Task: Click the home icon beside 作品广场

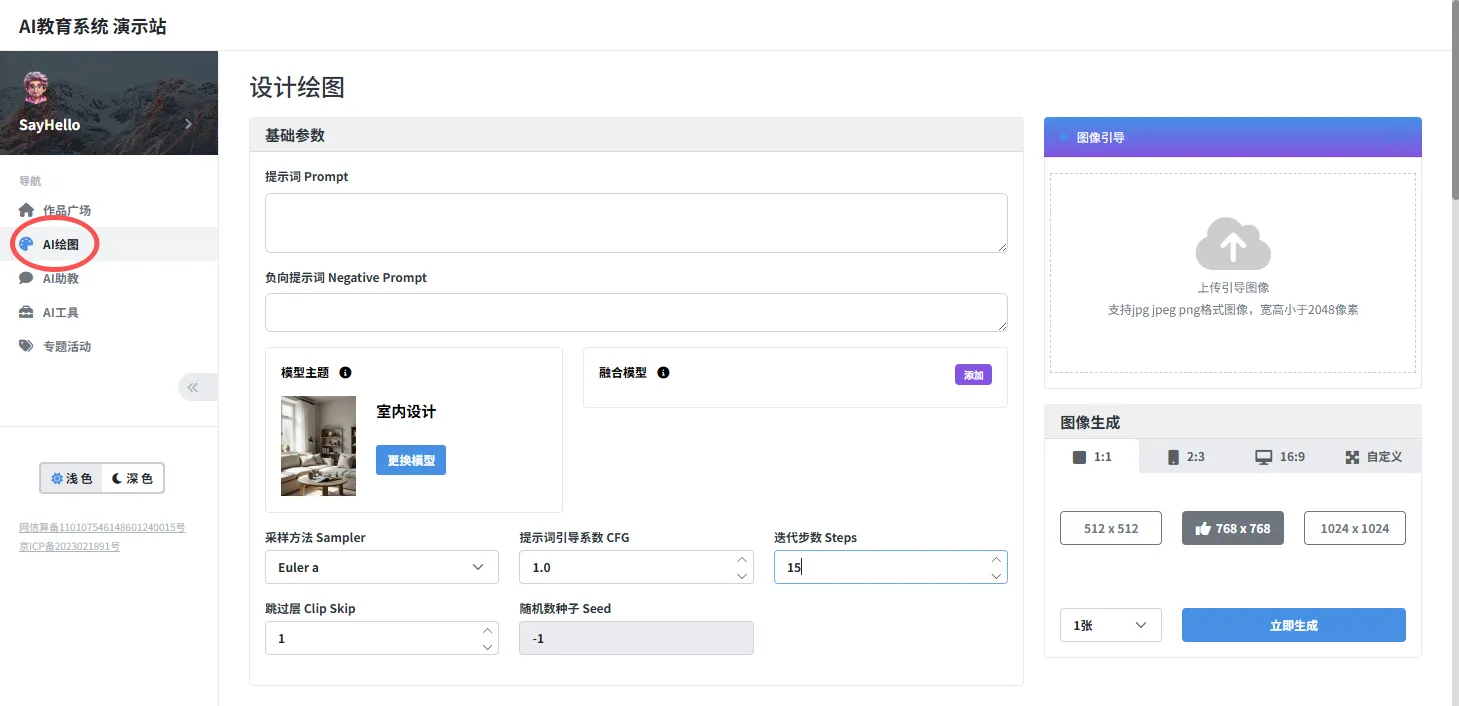Action: 27,210
